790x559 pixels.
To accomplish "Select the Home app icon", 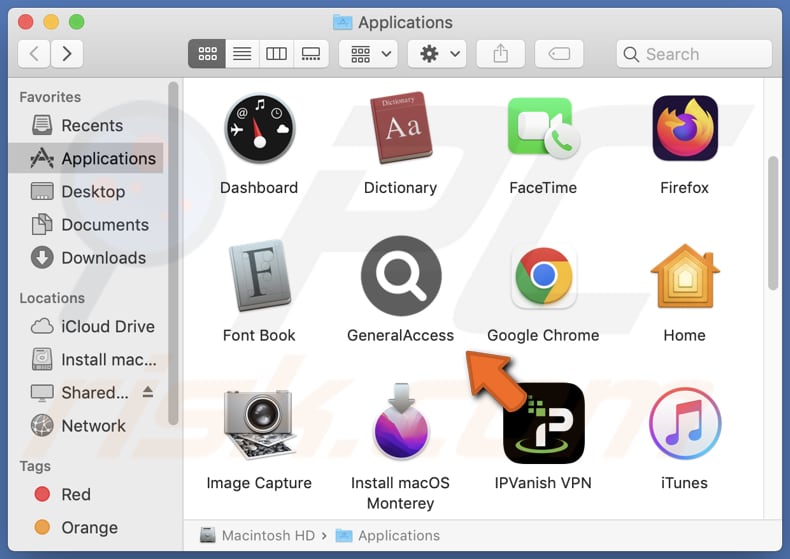I will [x=685, y=275].
